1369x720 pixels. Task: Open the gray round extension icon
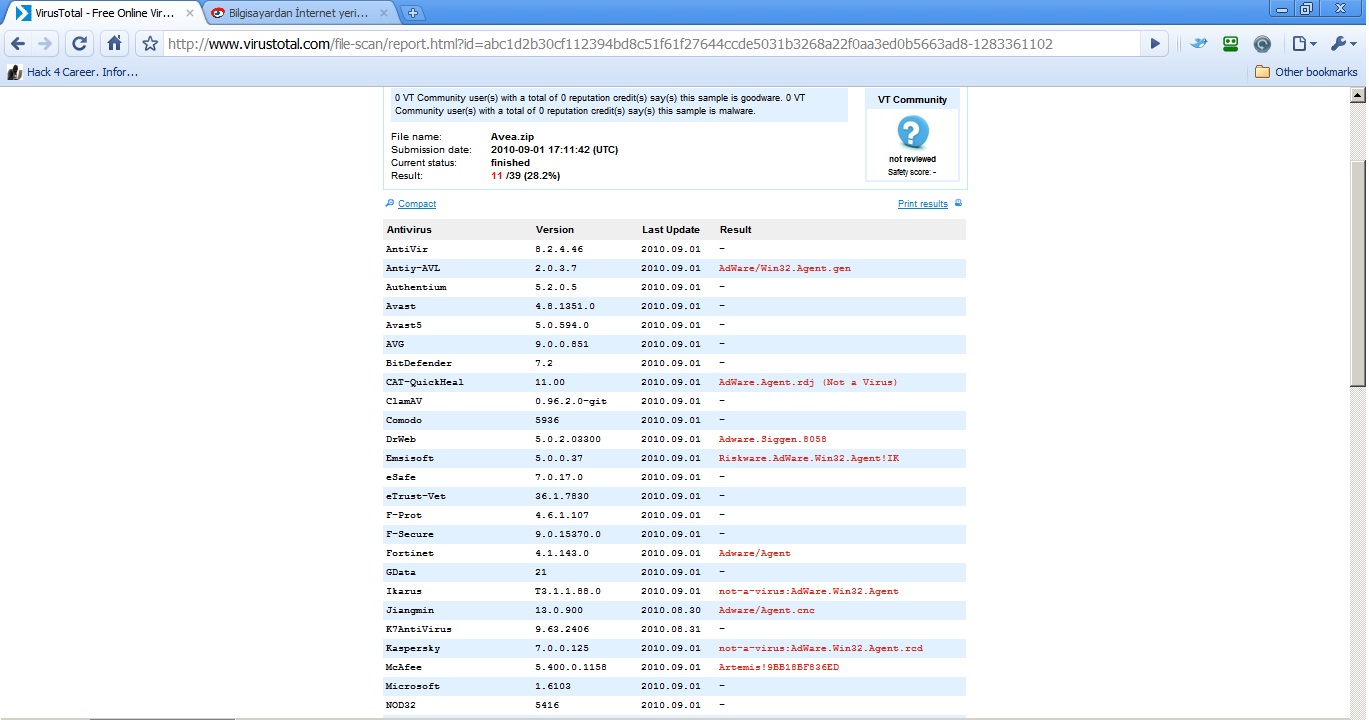(x=1262, y=44)
